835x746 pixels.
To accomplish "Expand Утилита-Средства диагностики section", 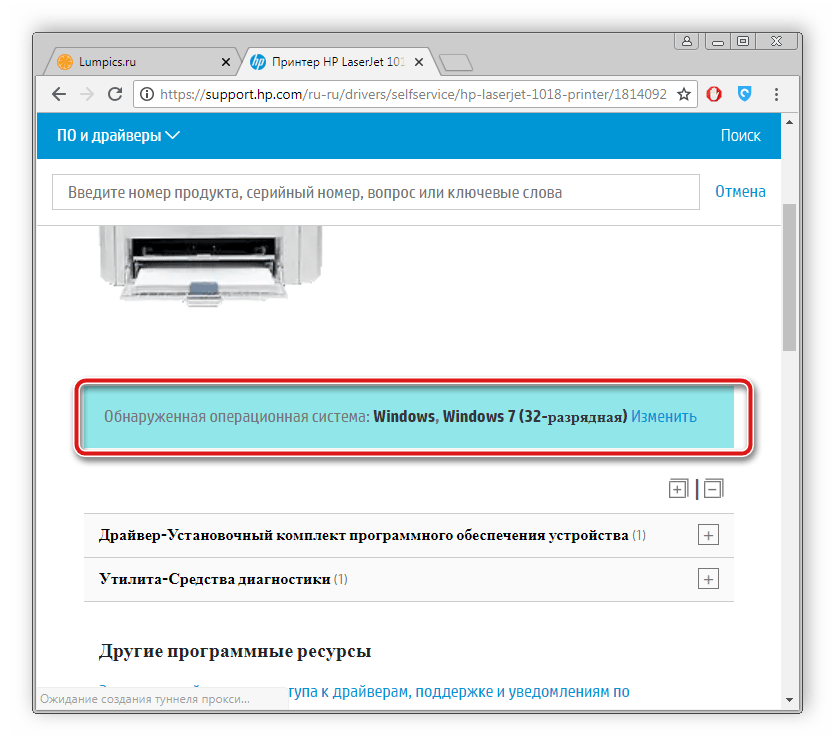I will [x=708, y=579].
